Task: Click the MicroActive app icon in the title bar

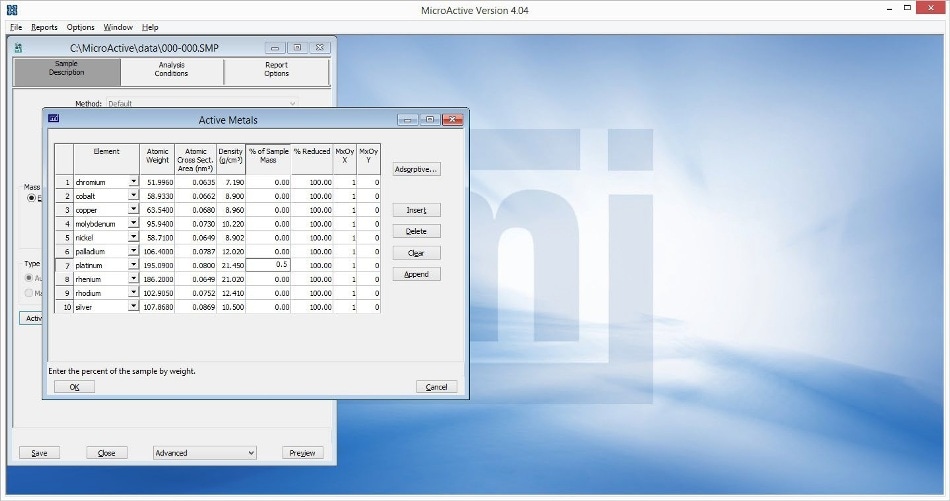Action: tap(12, 10)
